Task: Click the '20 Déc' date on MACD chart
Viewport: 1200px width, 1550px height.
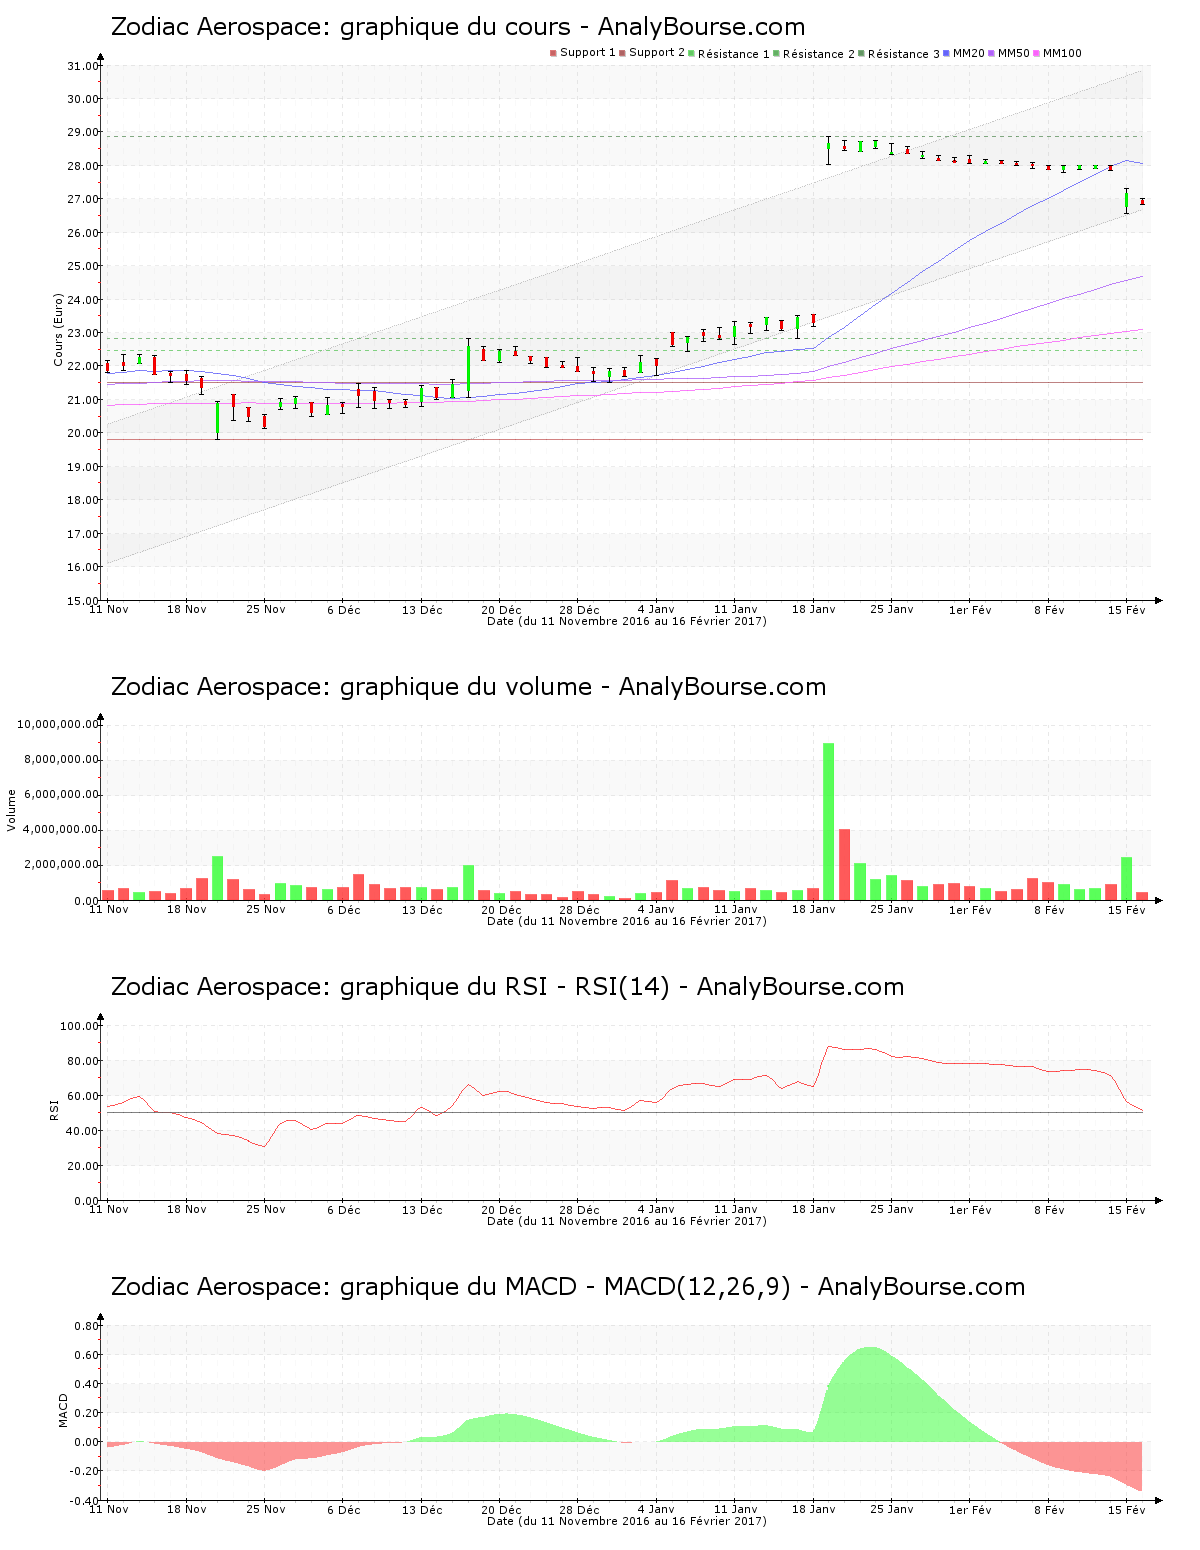Action: click(501, 1510)
